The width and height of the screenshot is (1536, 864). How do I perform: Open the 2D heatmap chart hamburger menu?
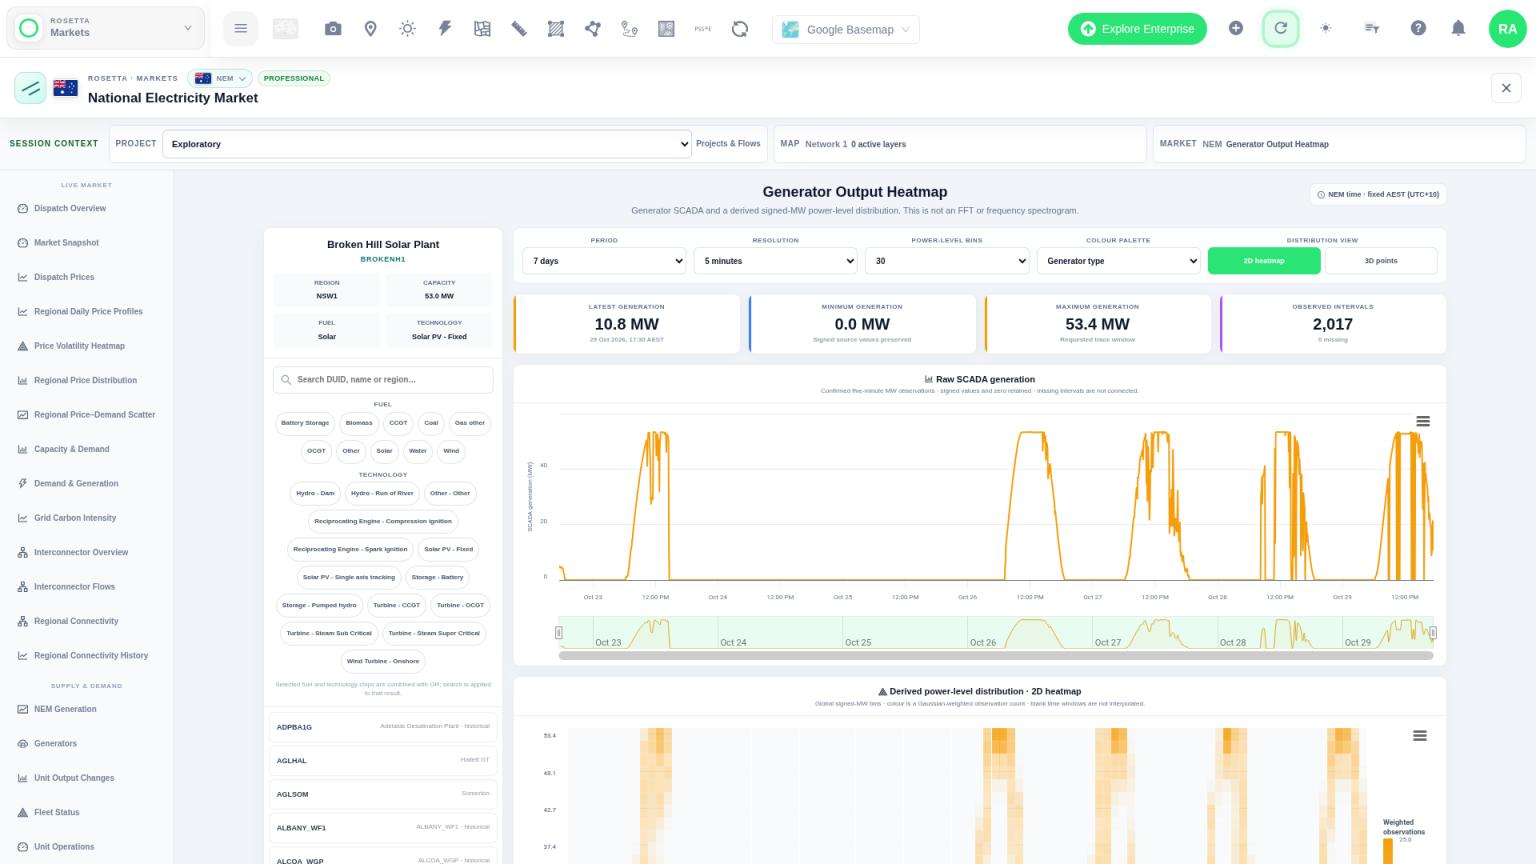pos(1419,736)
